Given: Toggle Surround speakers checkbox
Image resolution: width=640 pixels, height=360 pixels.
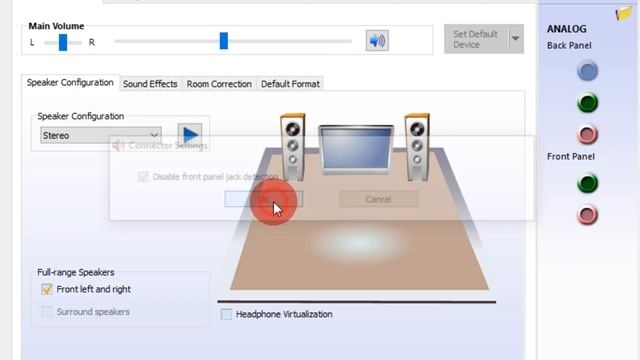Looking at the screenshot, I should pos(47,312).
